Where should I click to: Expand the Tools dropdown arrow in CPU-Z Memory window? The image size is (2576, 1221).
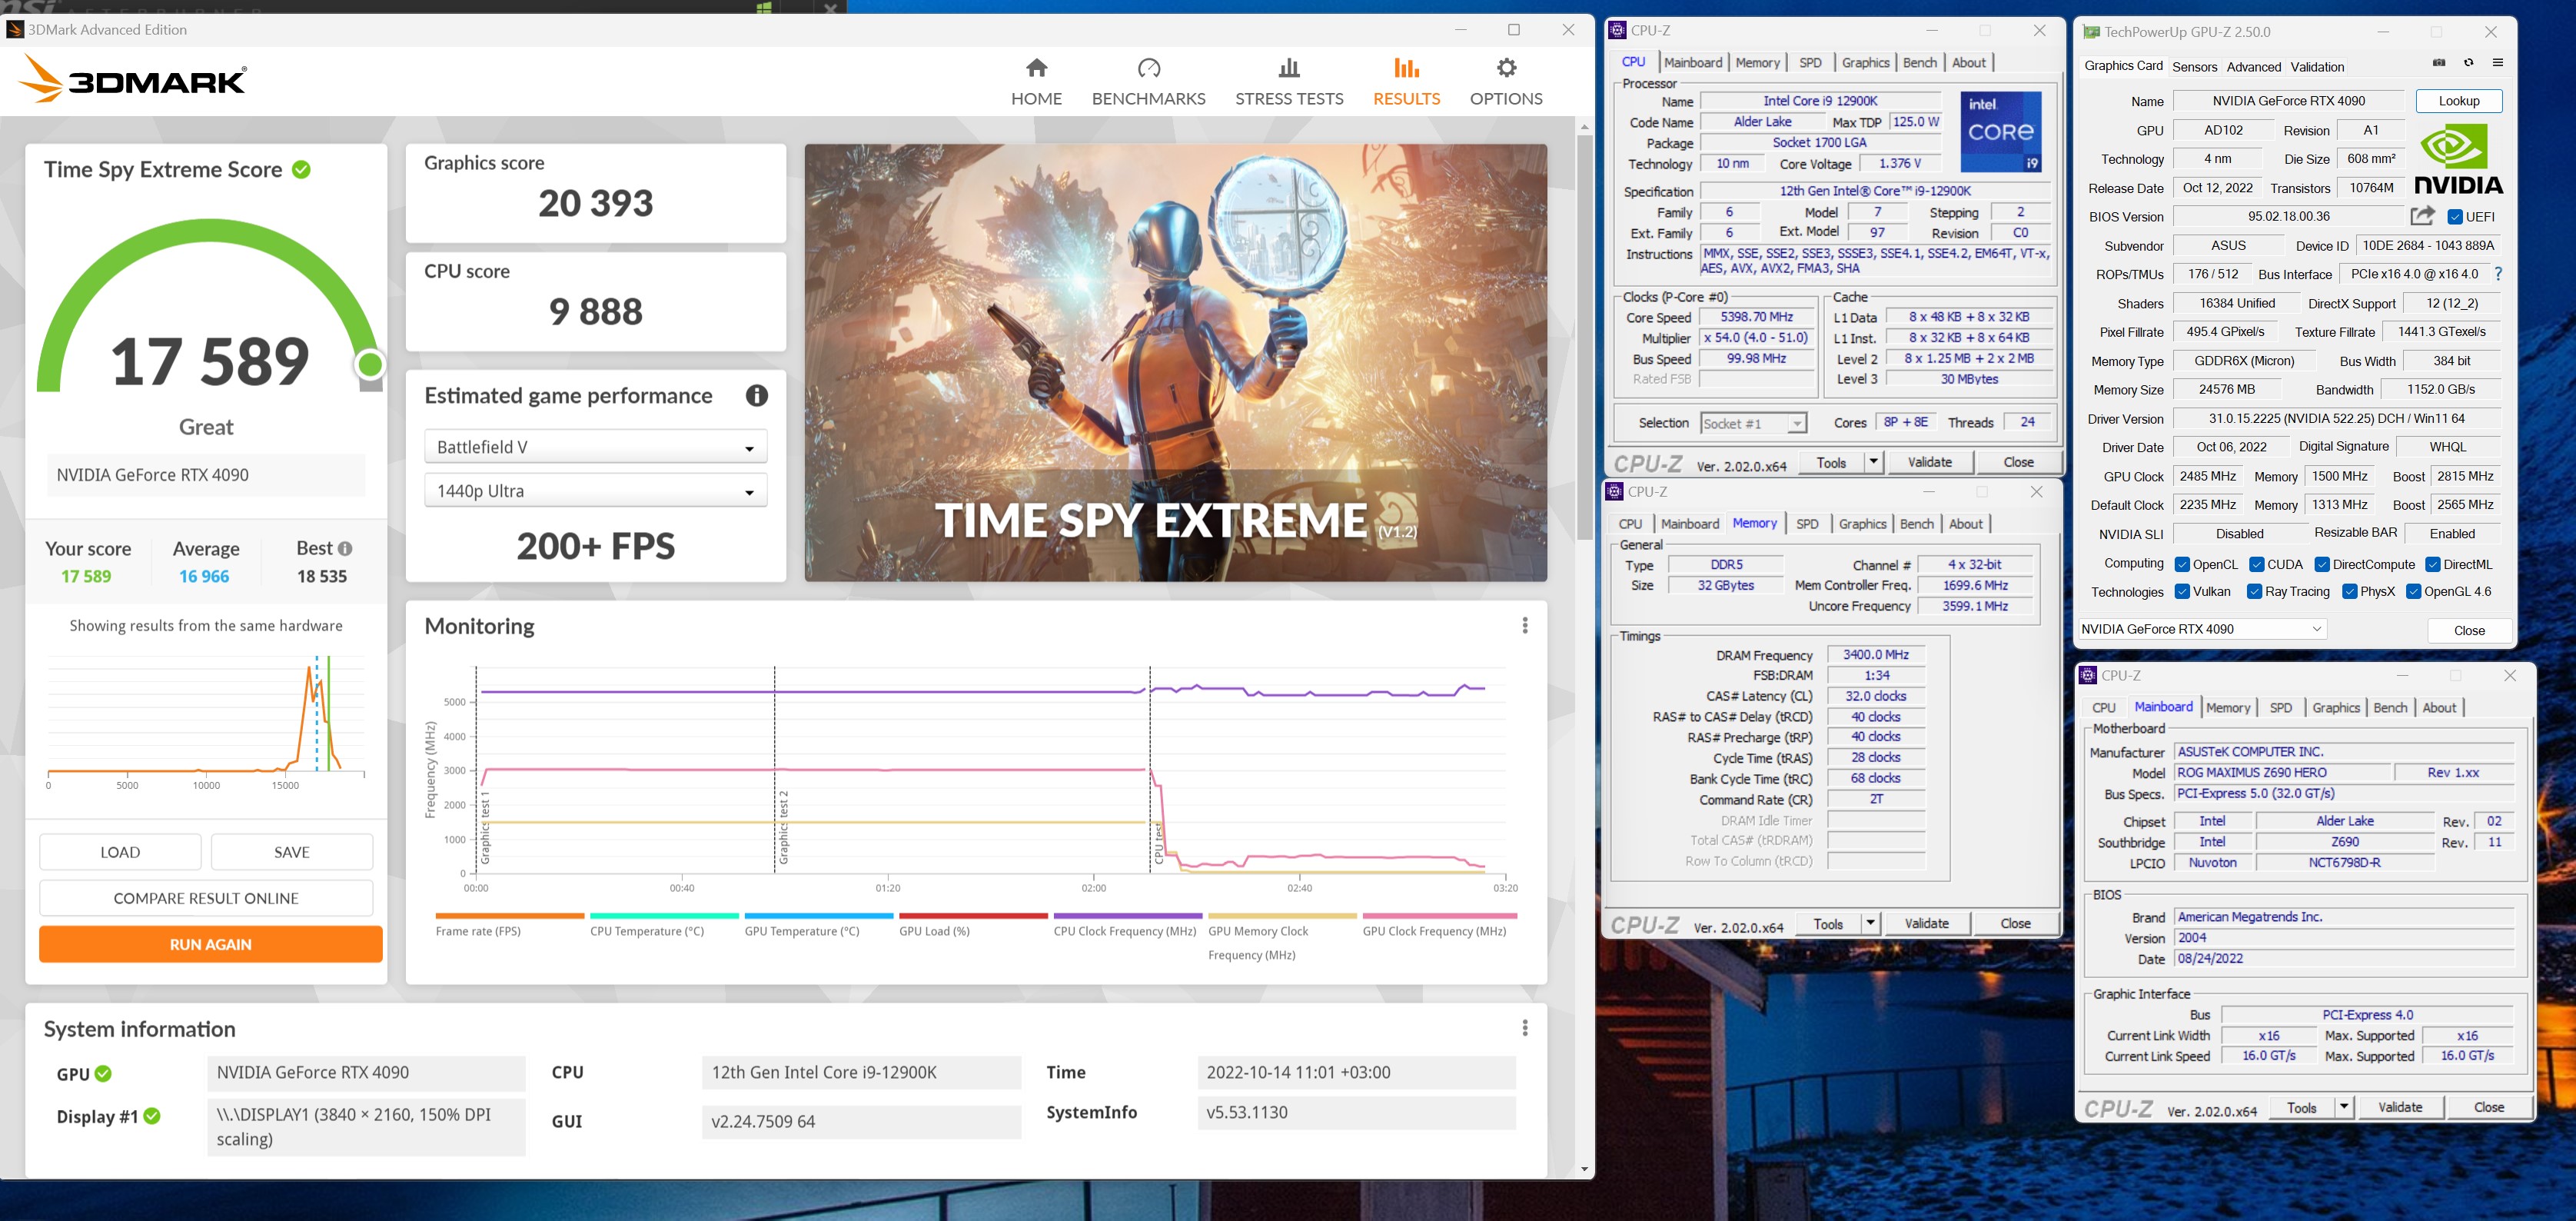(x=1870, y=923)
